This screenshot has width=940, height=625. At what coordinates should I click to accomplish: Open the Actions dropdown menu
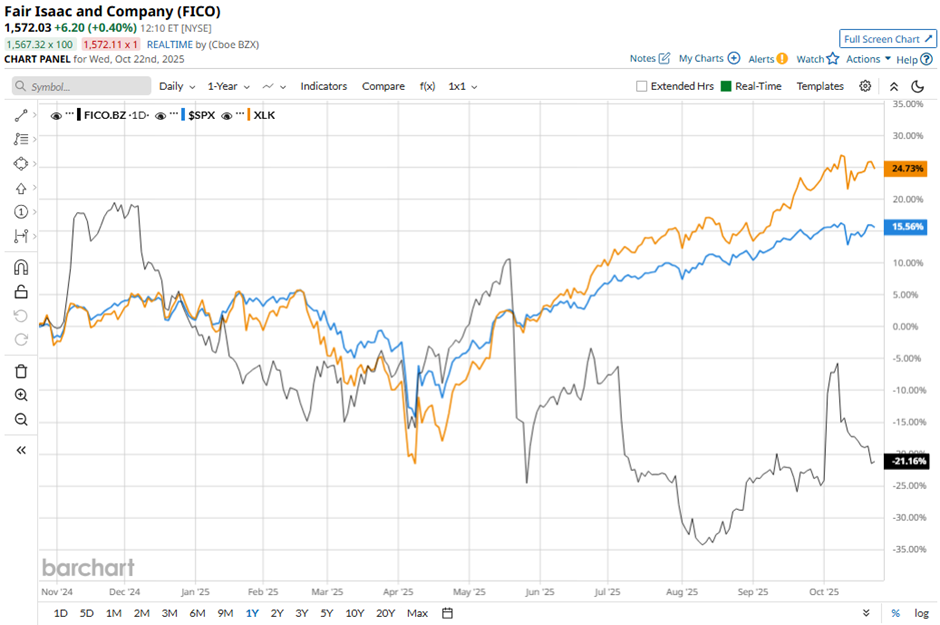pos(868,59)
